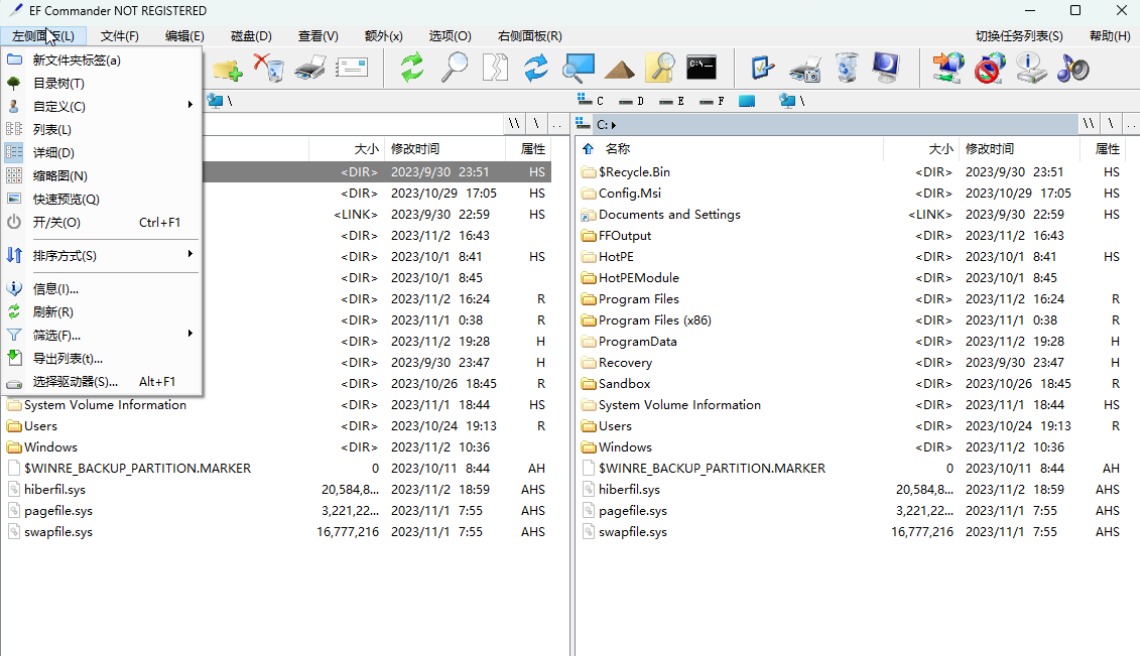1140x656 pixels.
Task: Click the pyramid icon in toolbar
Action: [x=620, y=69]
